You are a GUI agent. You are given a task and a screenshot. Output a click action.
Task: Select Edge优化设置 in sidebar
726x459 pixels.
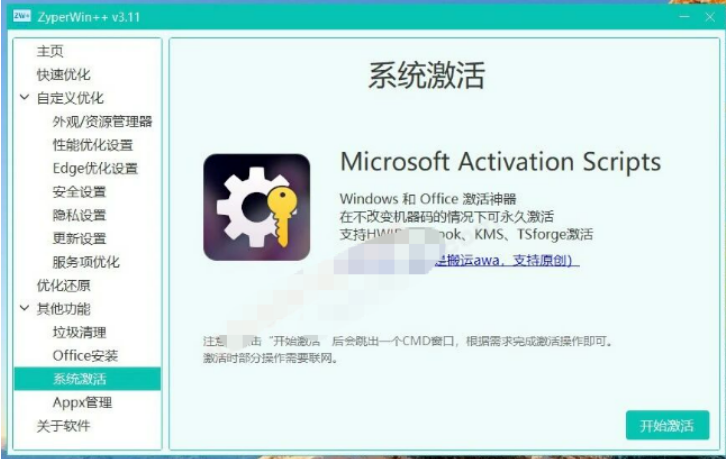tap(95, 168)
